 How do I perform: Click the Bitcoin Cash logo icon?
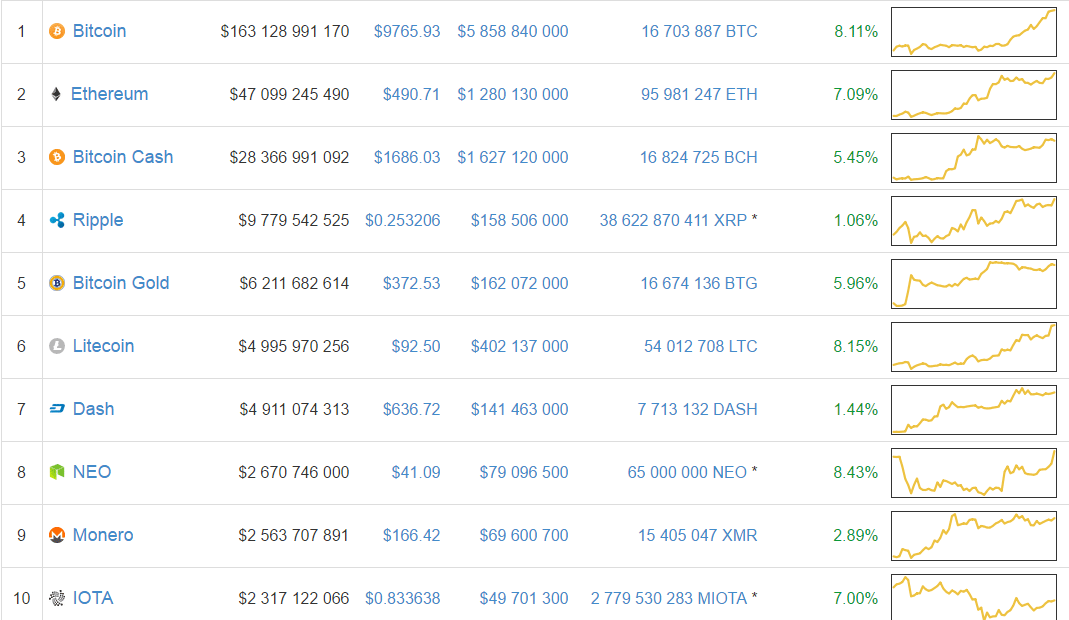(57, 158)
